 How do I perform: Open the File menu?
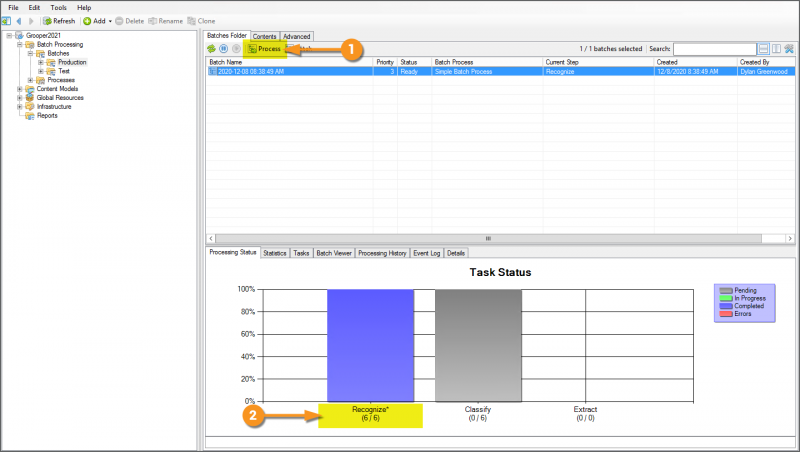13,8
